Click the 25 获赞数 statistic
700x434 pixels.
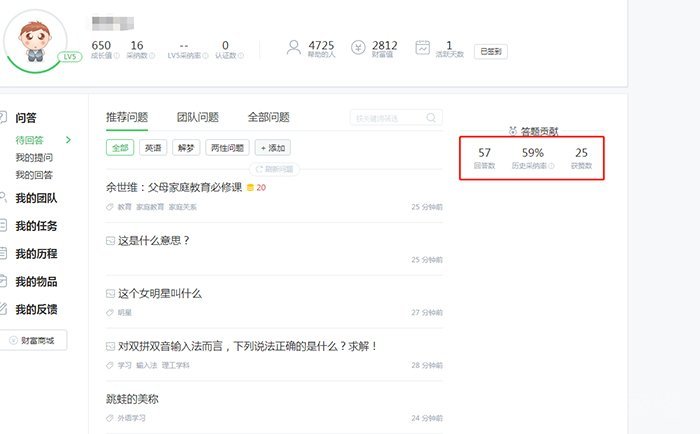click(x=581, y=158)
